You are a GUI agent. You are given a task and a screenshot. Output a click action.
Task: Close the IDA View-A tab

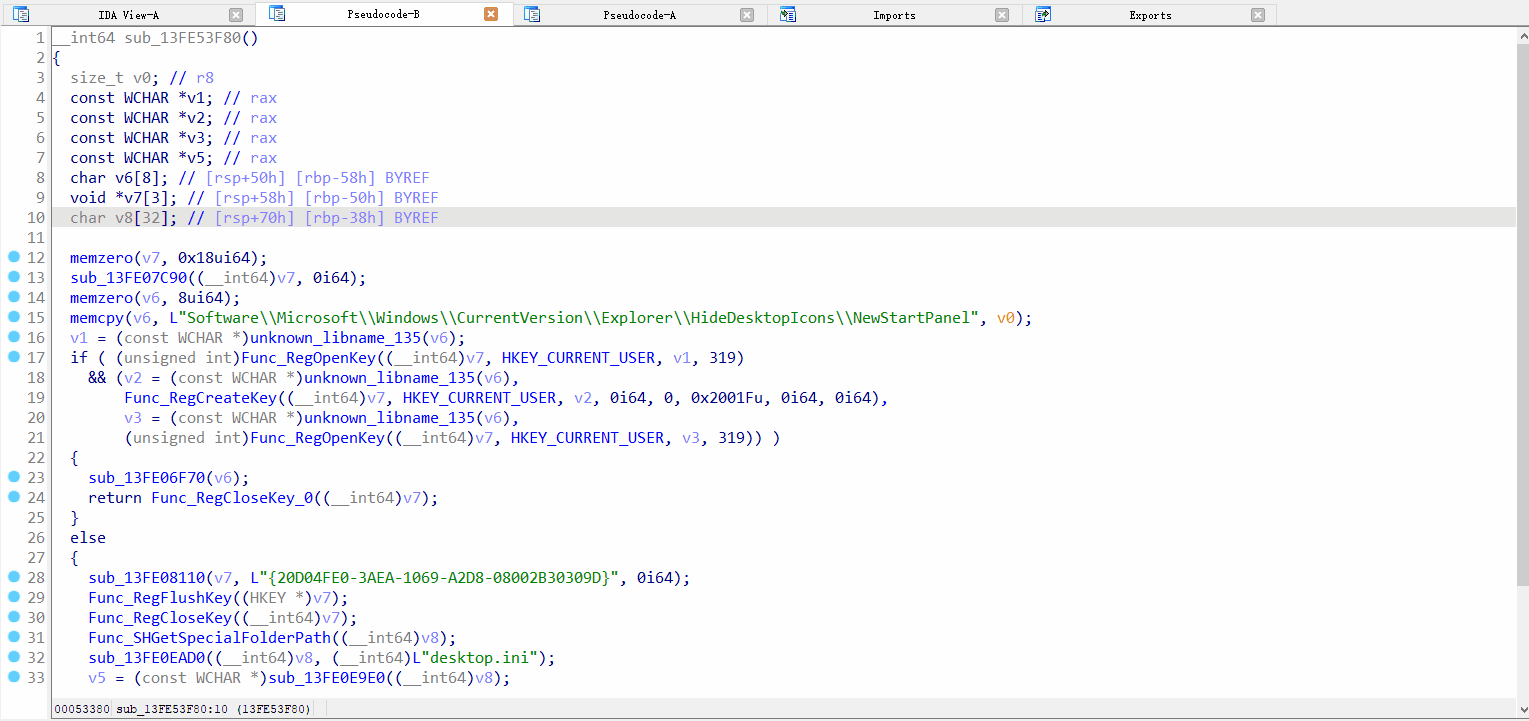click(x=235, y=14)
